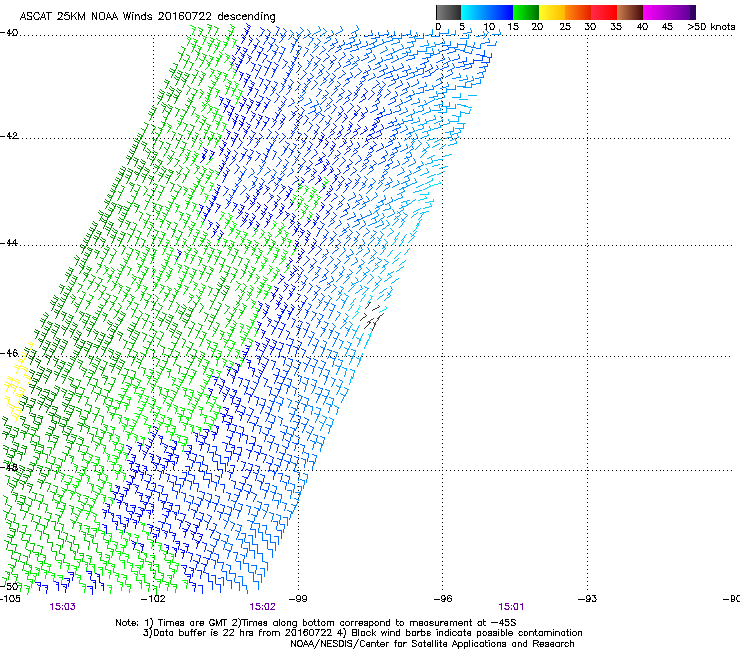The image size is (740, 650).
Task: Click the dark purple >50 knots swatch
Action: pos(693,12)
